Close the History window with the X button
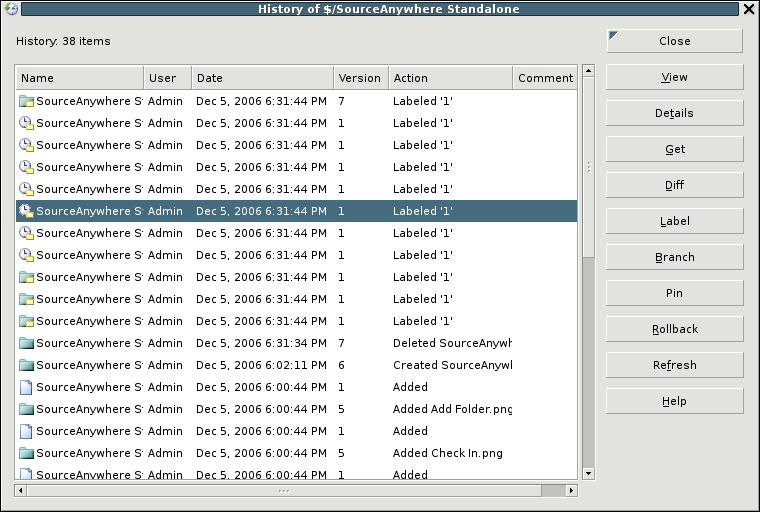The image size is (760, 512). click(749, 9)
